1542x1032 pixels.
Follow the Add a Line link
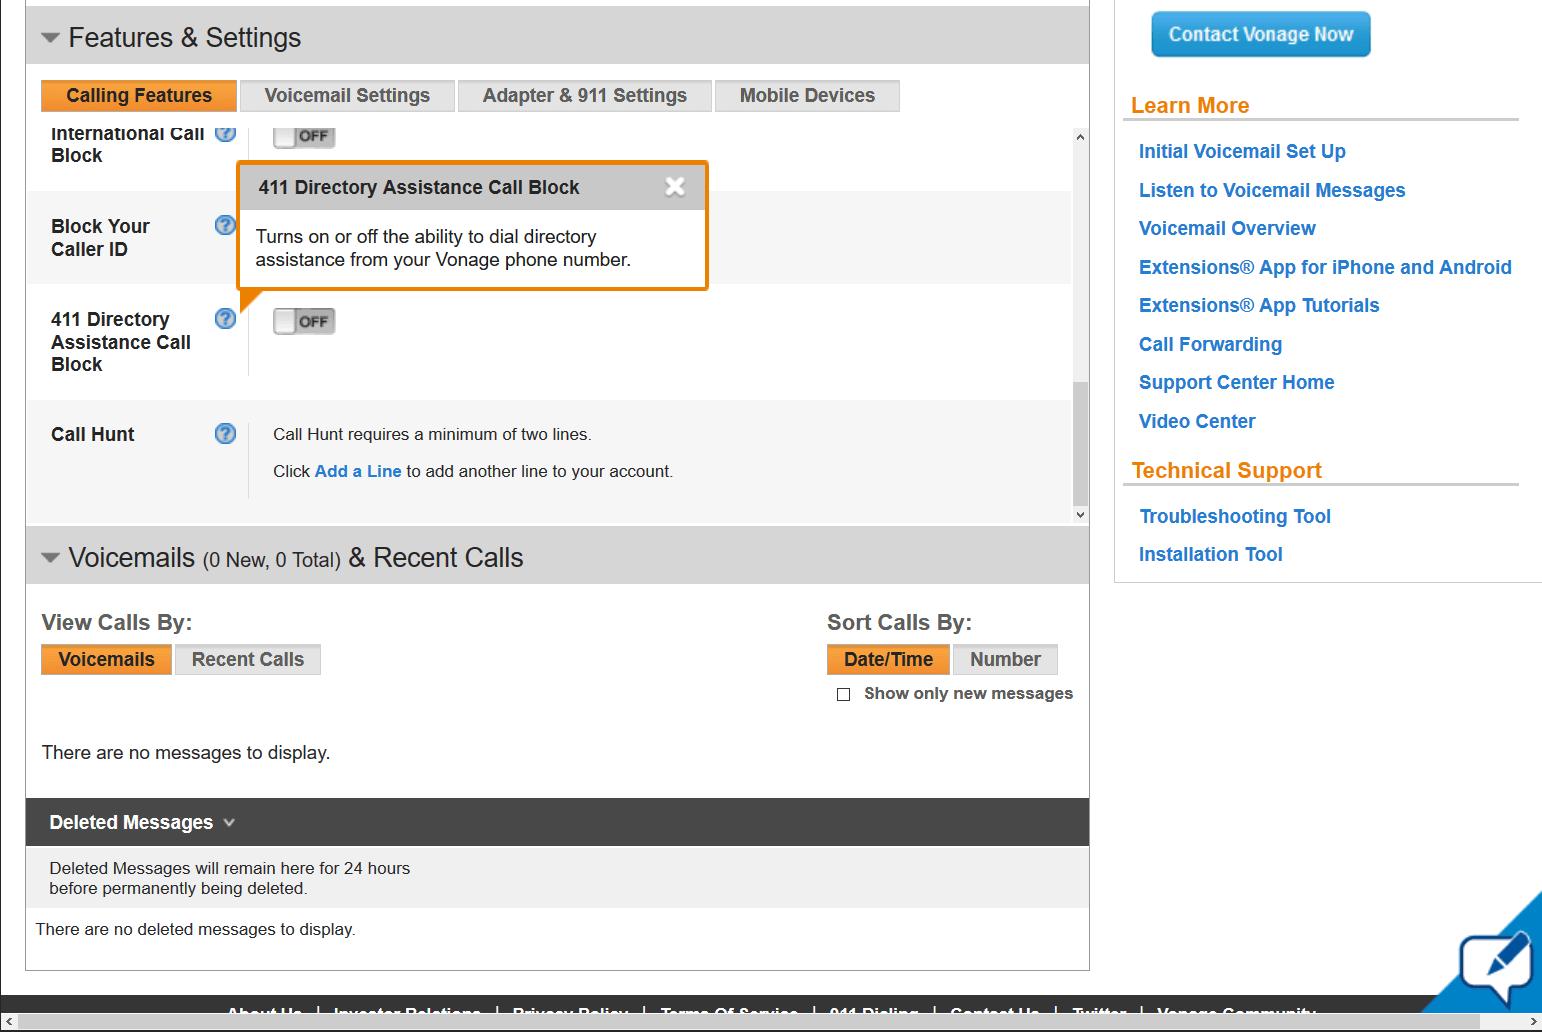(x=358, y=471)
